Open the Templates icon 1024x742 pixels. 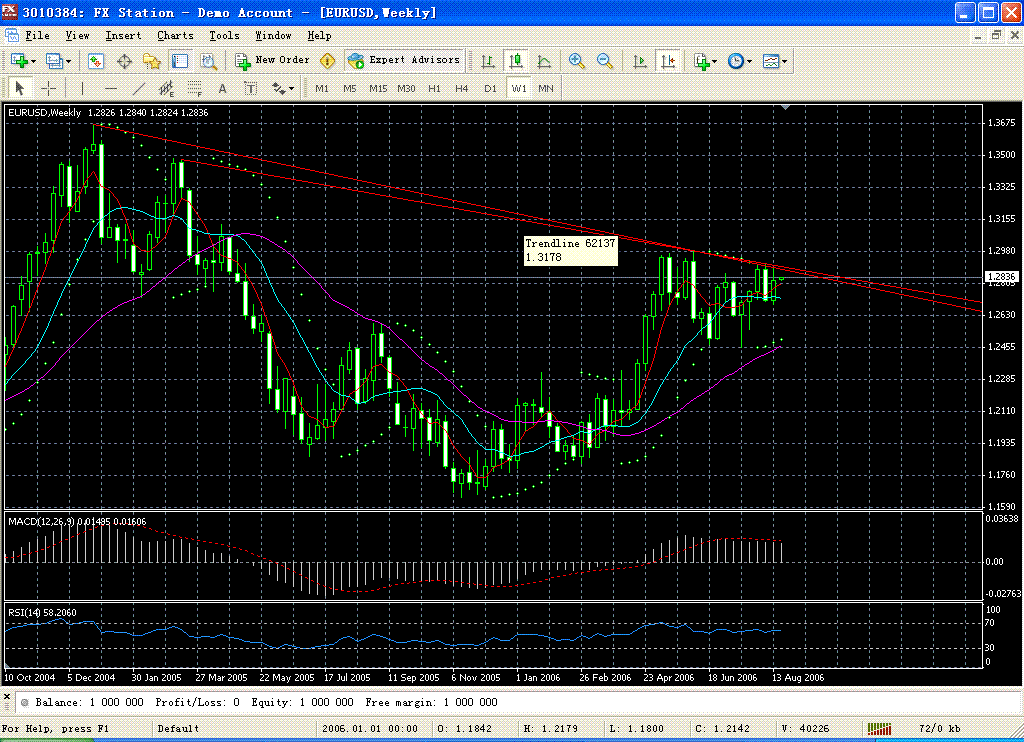tap(771, 61)
